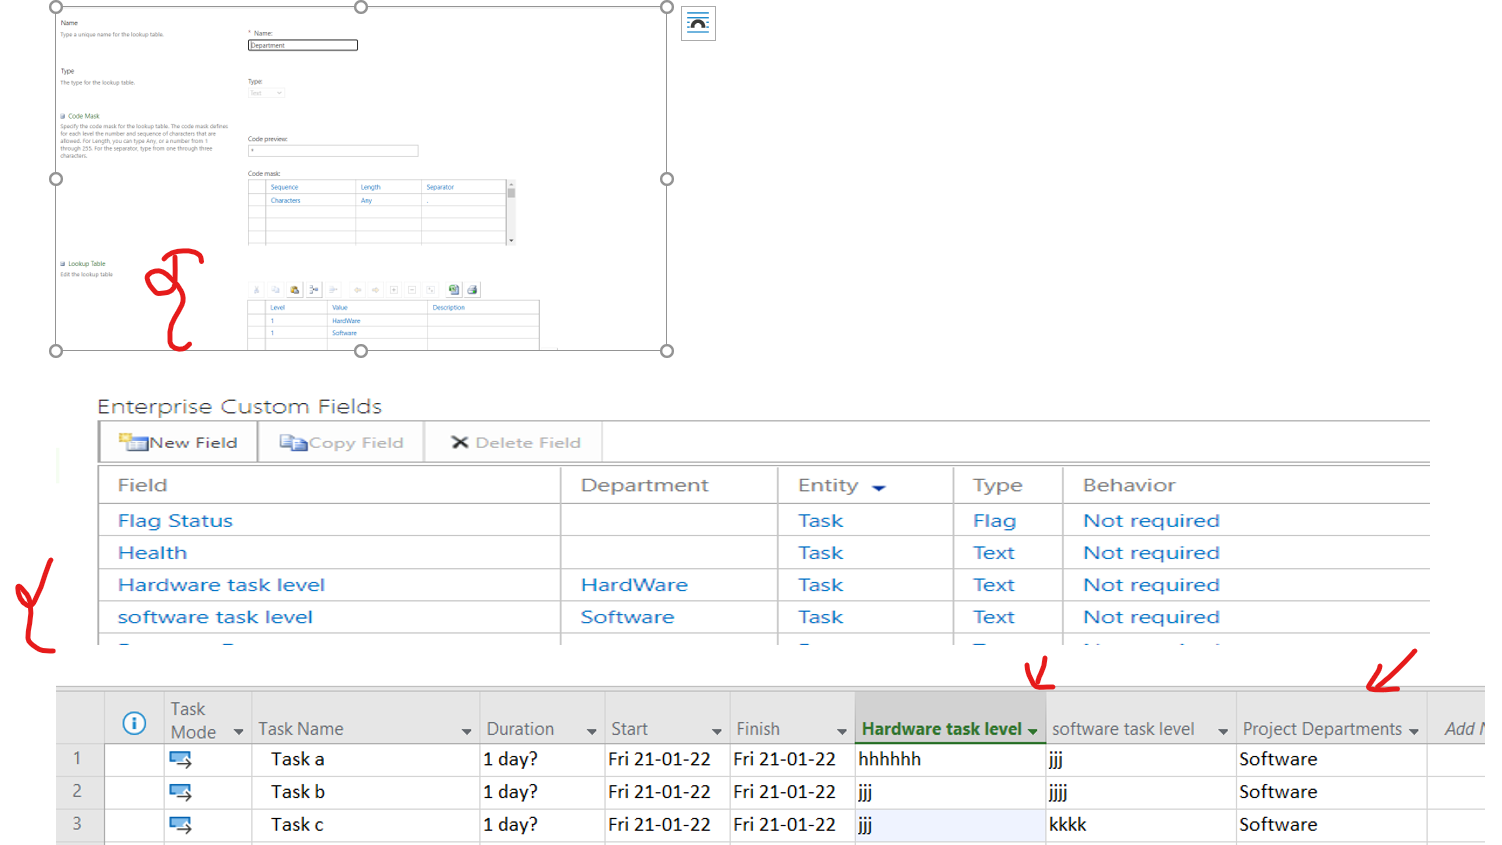Click the New Field button
The width and height of the screenshot is (1502, 845).
(177, 441)
